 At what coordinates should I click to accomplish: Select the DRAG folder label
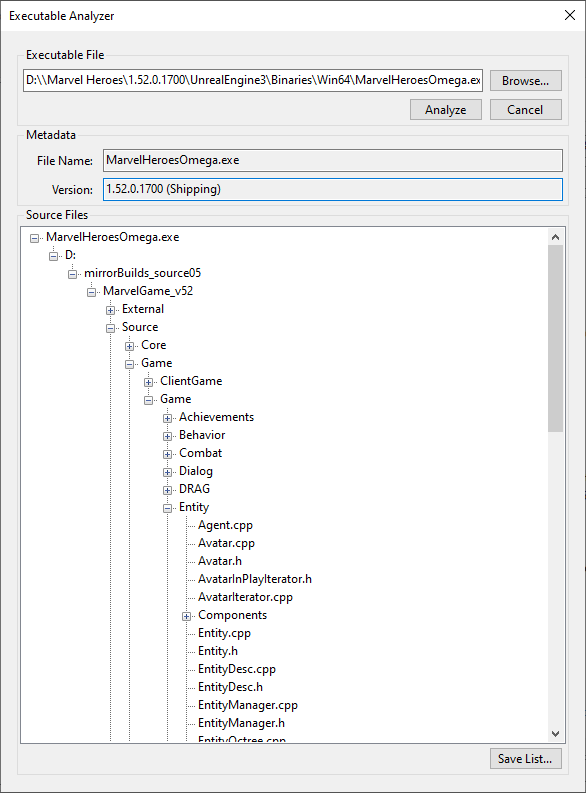pos(194,489)
